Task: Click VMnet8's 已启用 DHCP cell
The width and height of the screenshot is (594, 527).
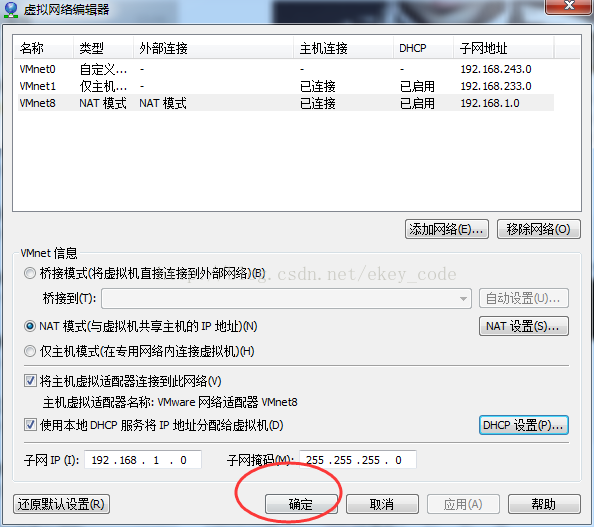Action: point(417,103)
